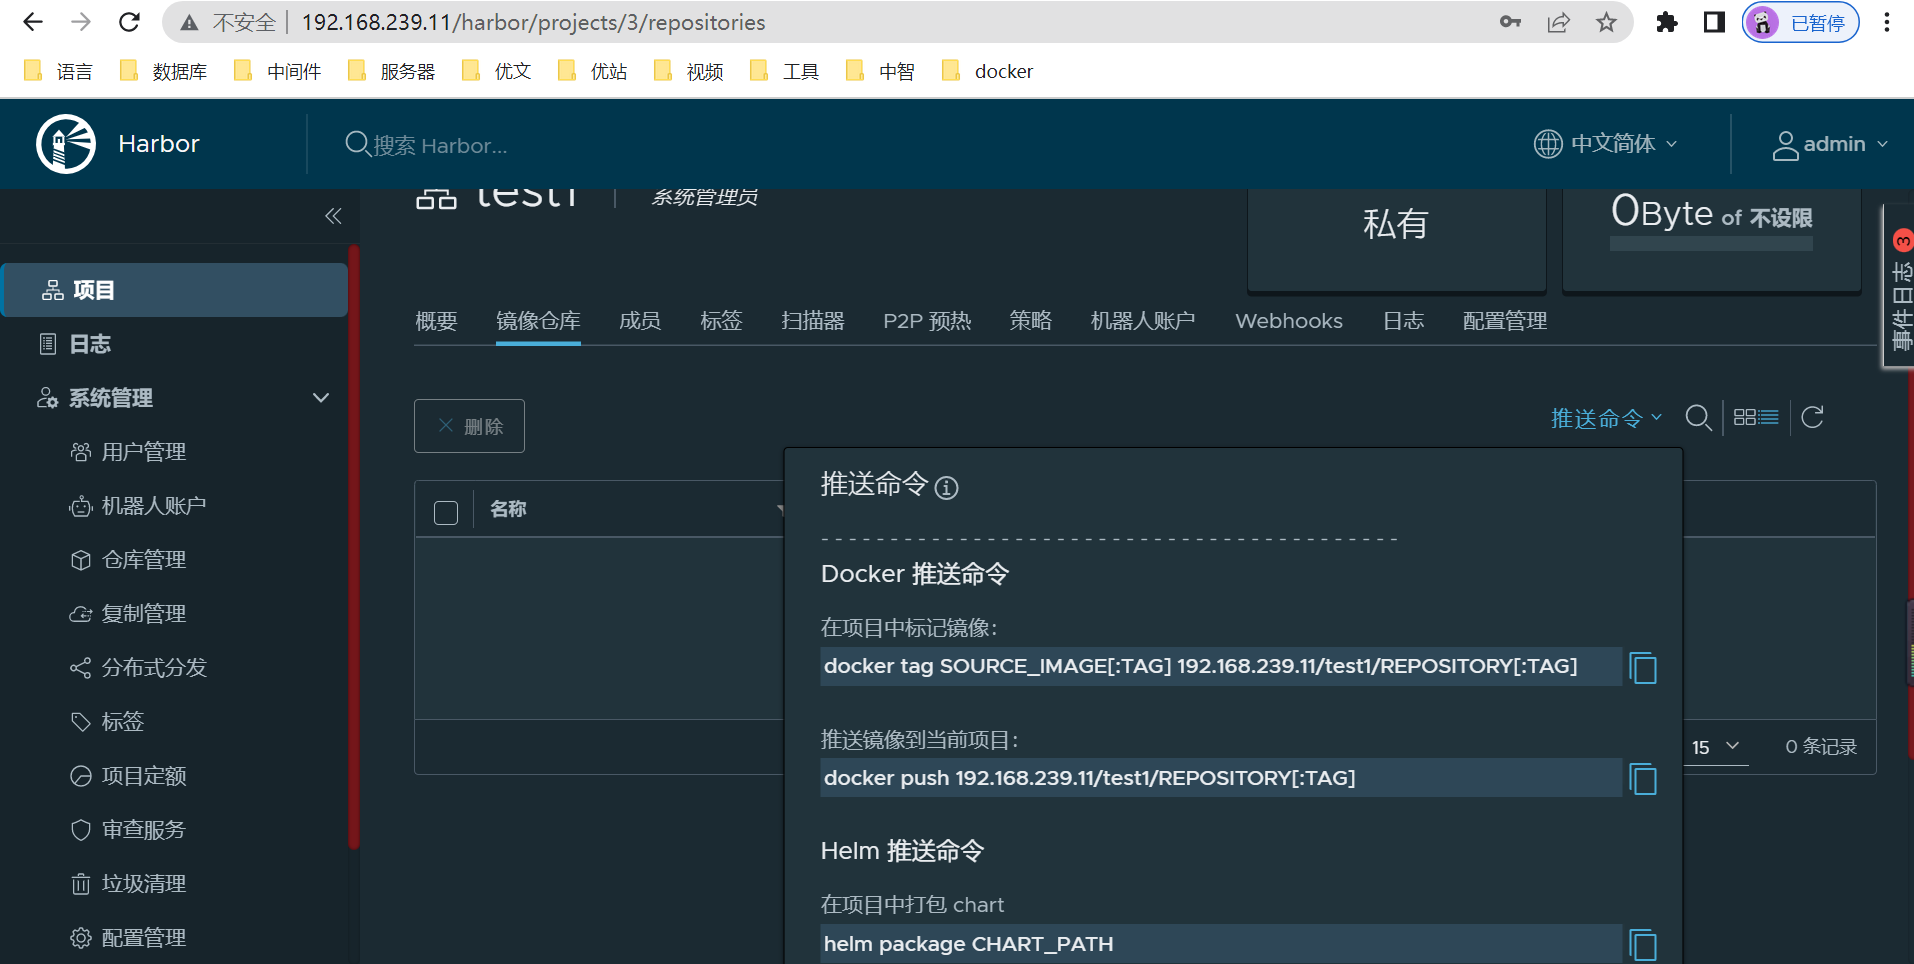Switch to card view of repositories

(x=1747, y=417)
